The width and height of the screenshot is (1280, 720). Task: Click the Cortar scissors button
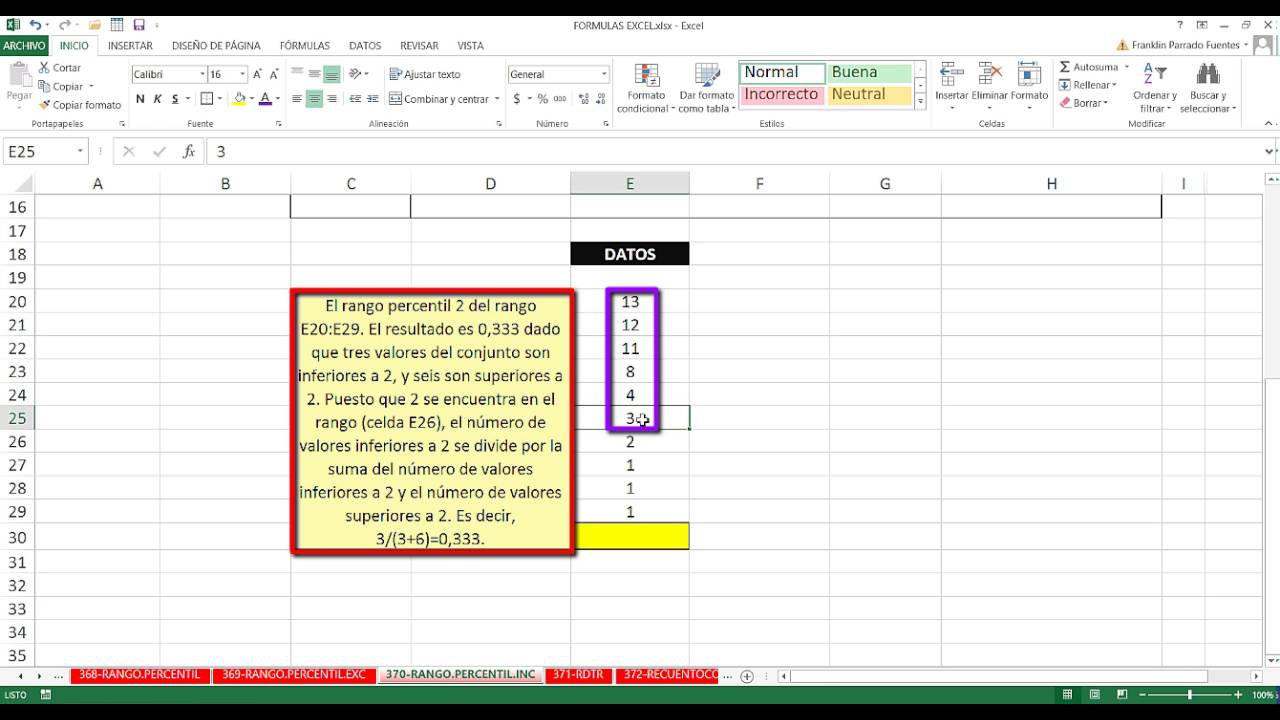tap(60, 68)
